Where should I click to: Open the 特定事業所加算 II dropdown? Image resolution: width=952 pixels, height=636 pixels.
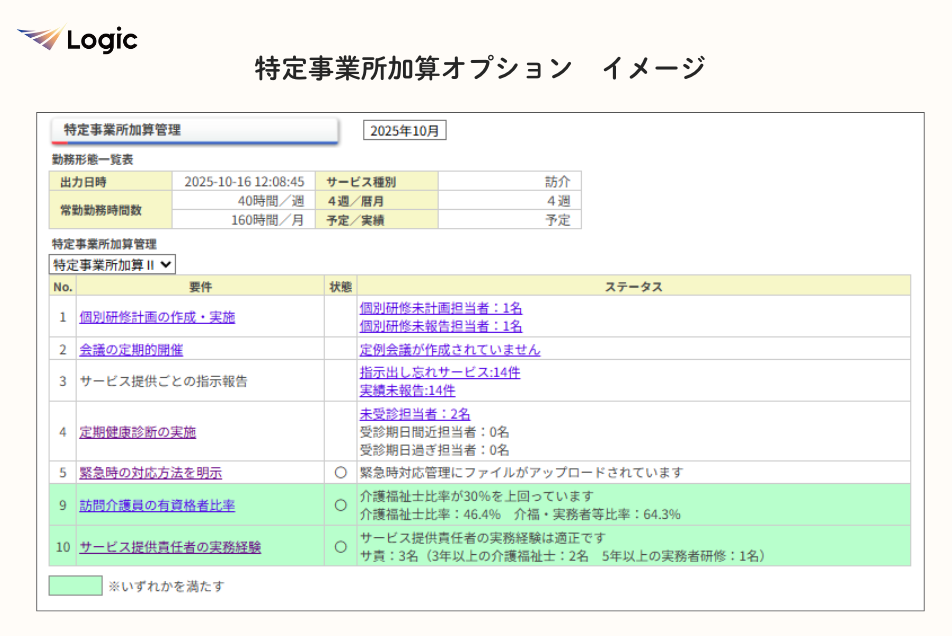coord(112,265)
